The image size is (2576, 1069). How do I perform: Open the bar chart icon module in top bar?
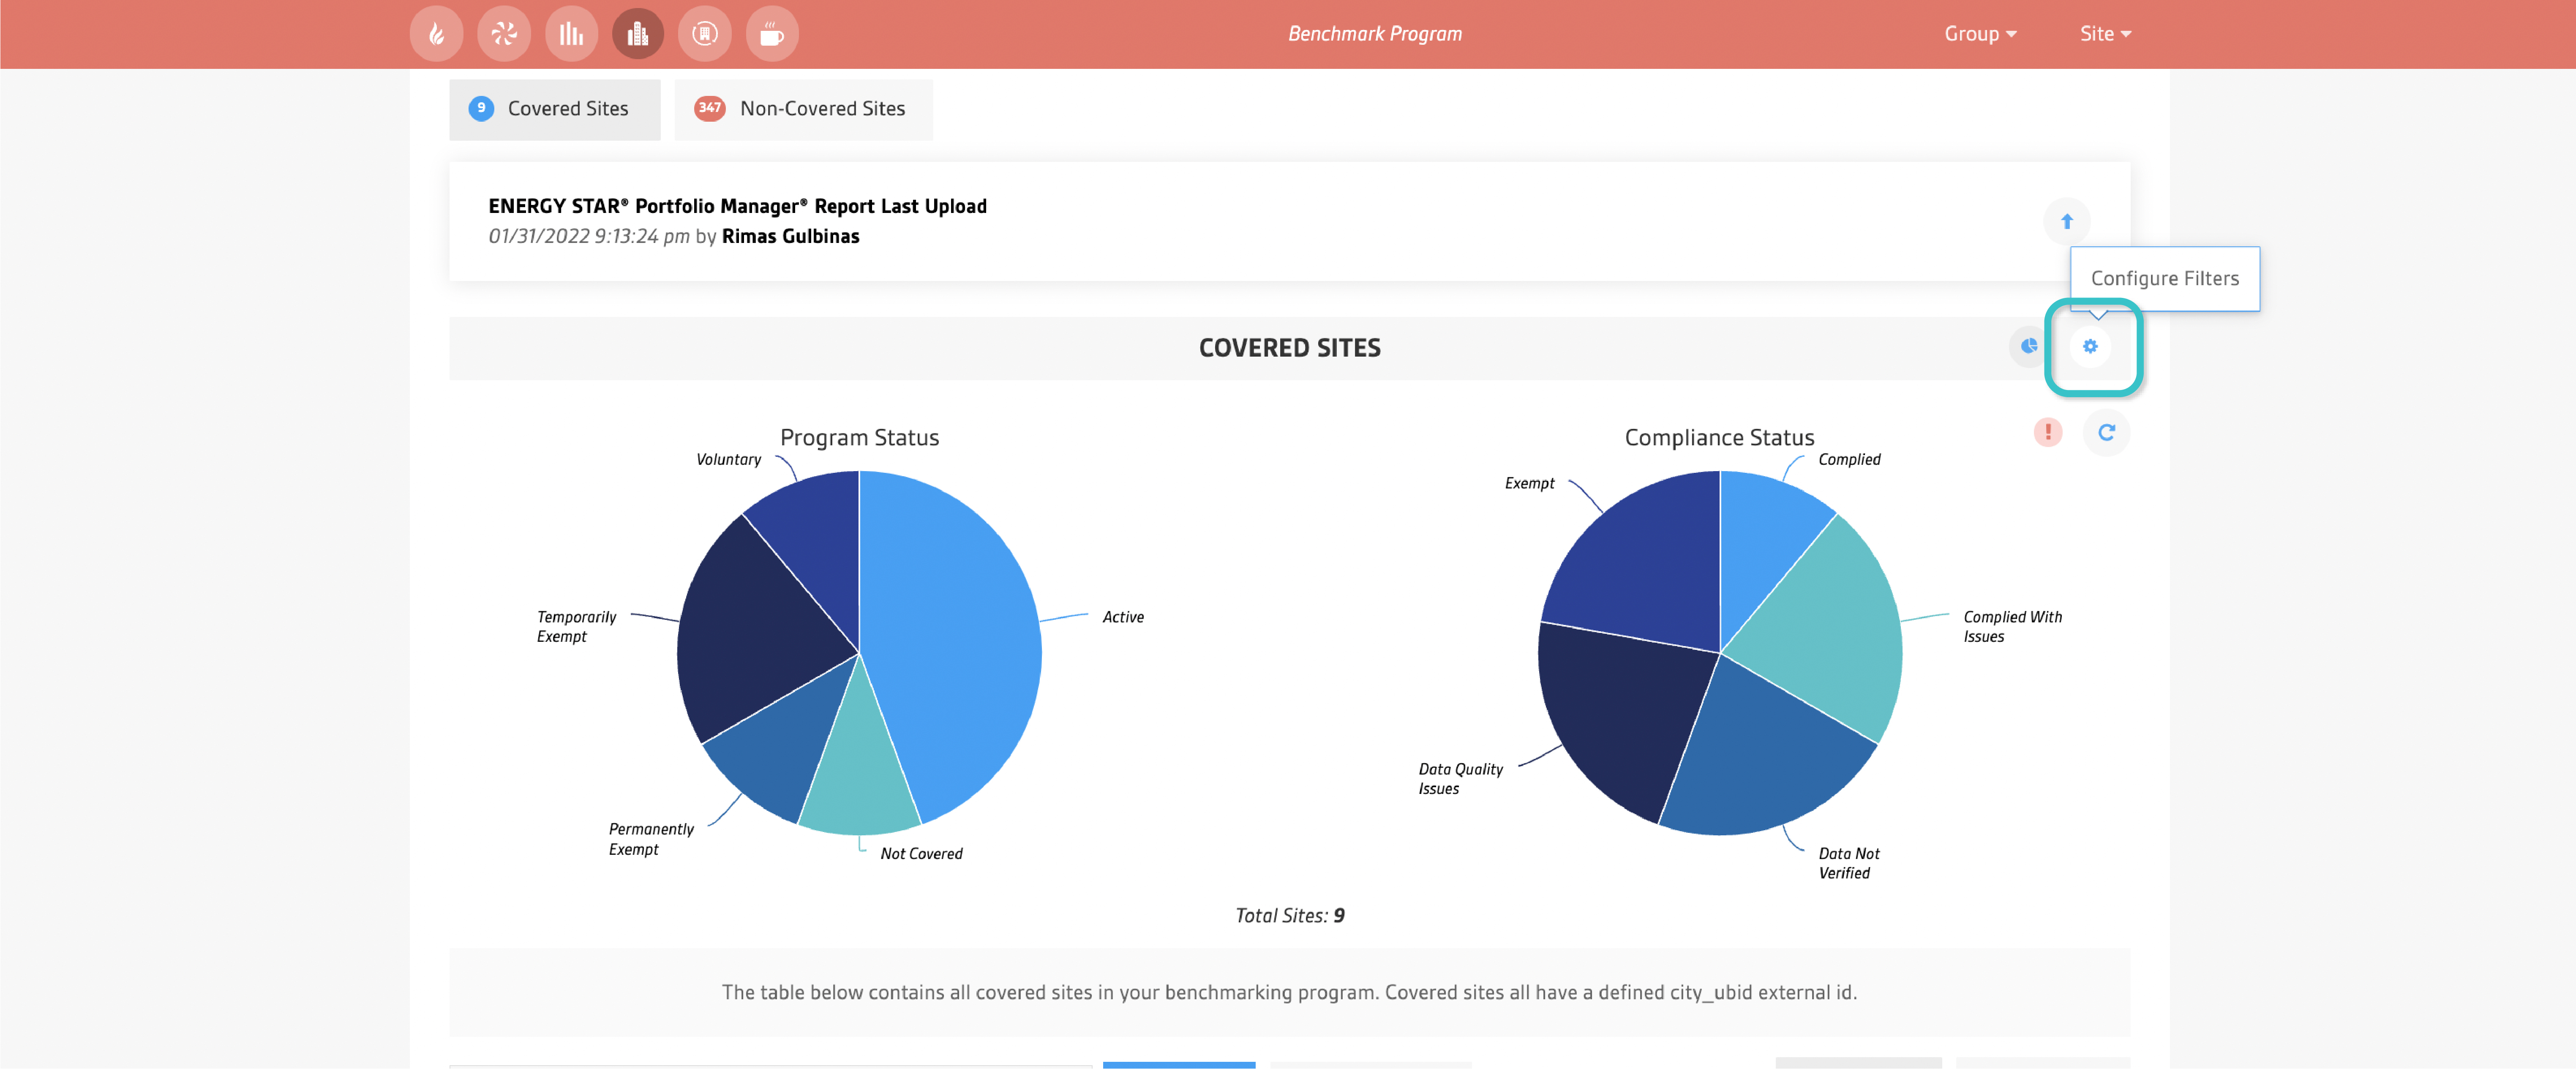571,34
